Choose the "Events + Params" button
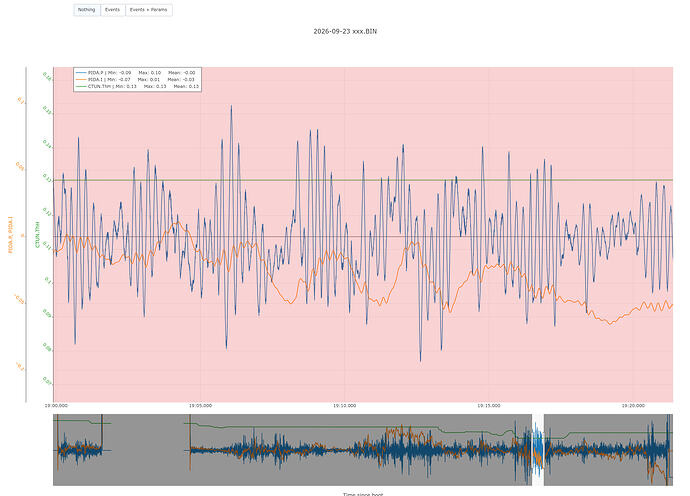This screenshot has height=496, width=690. pyautogui.click(x=149, y=10)
